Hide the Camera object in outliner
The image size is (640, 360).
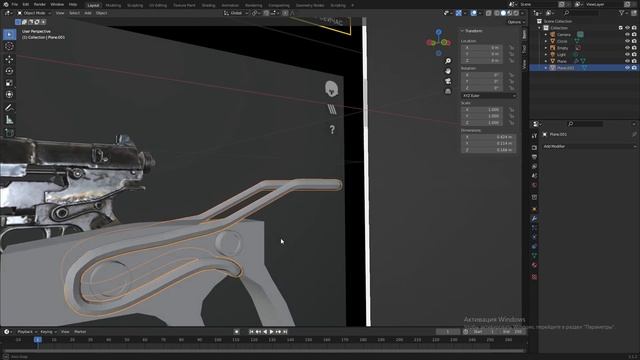tap(627, 35)
